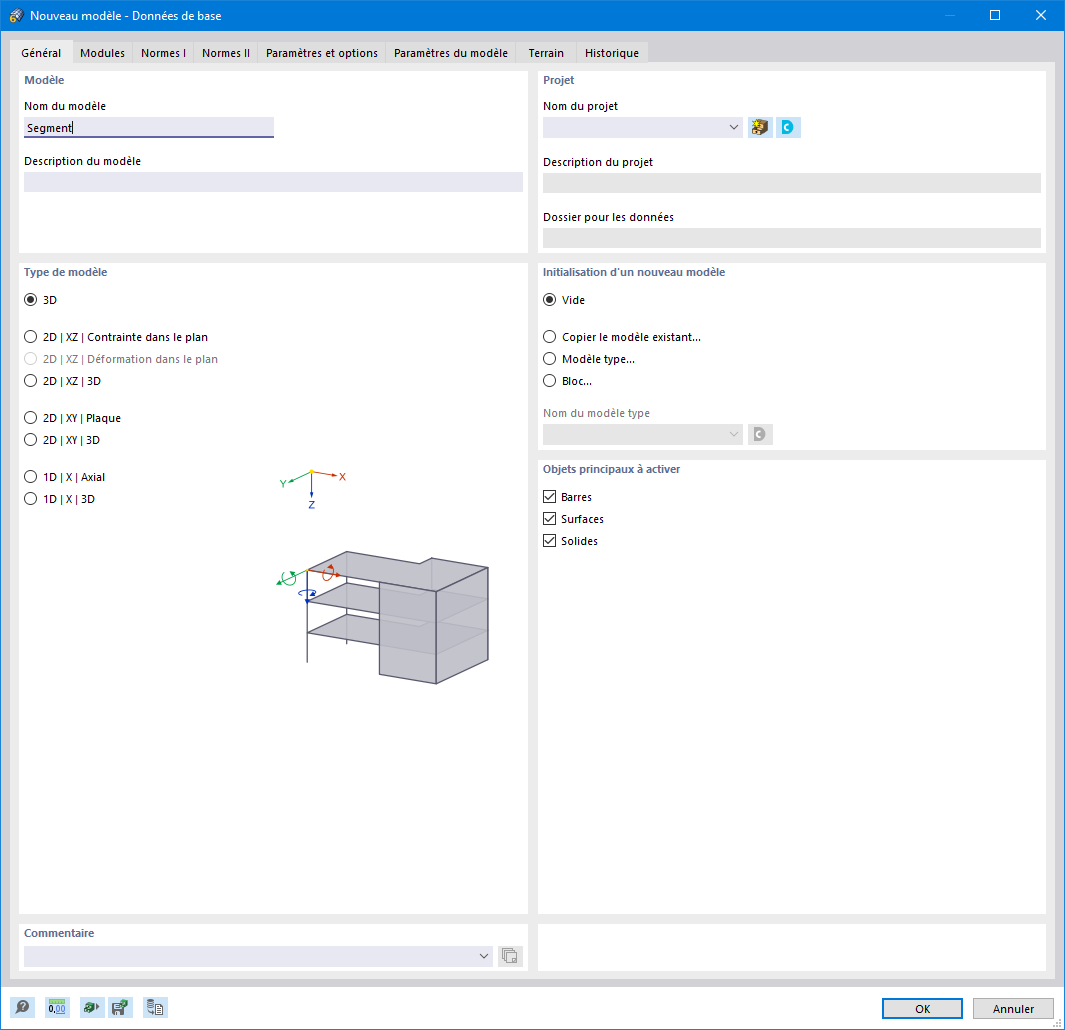The height and width of the screenshot is (1030, 1065).
Task: Switch to the Général tab
Action: 41,52
